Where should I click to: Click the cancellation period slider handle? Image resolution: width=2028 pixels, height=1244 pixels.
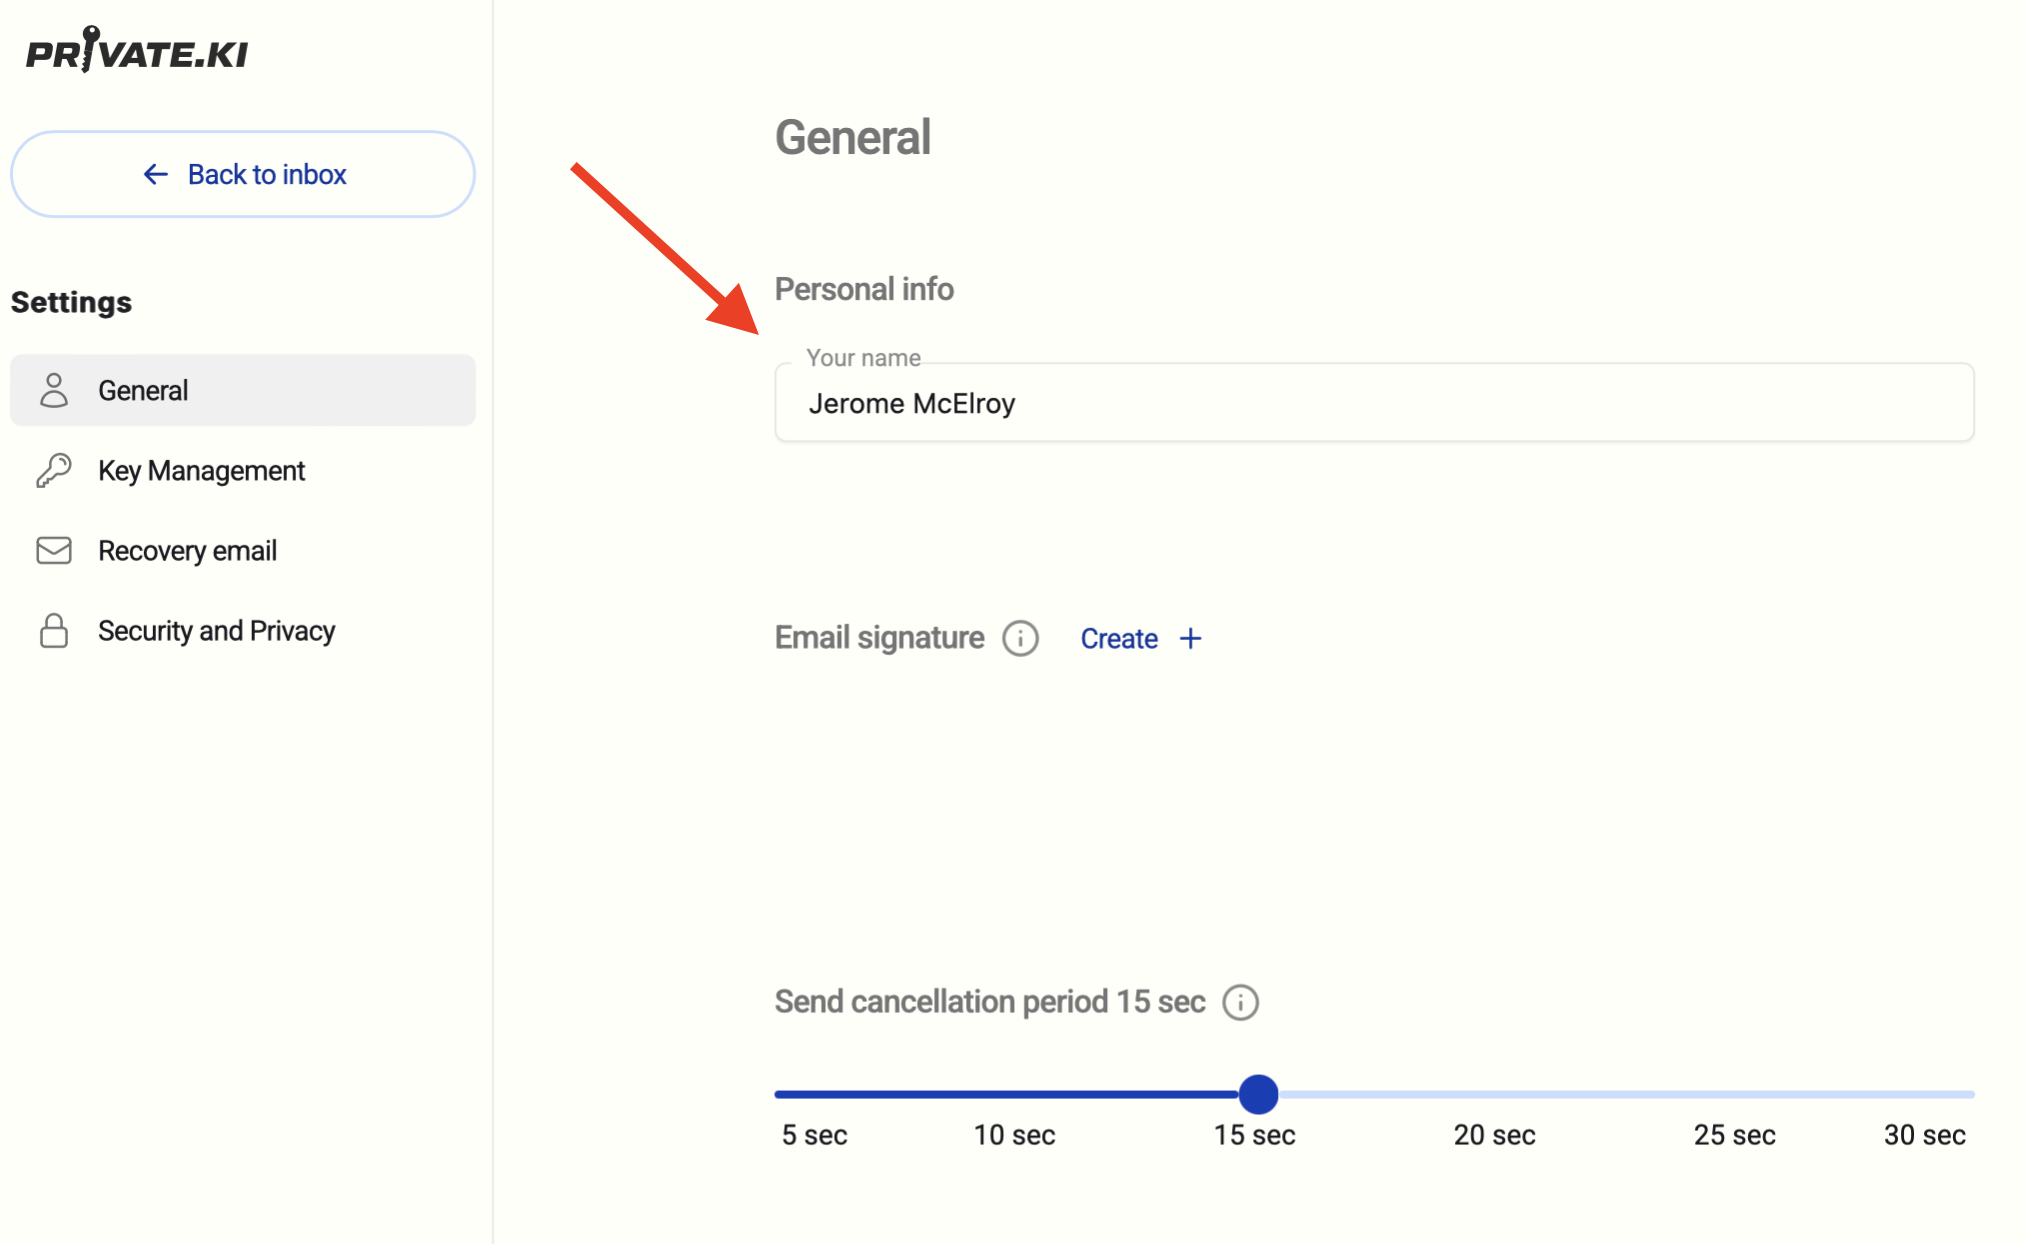(x=1258, y=1094)
